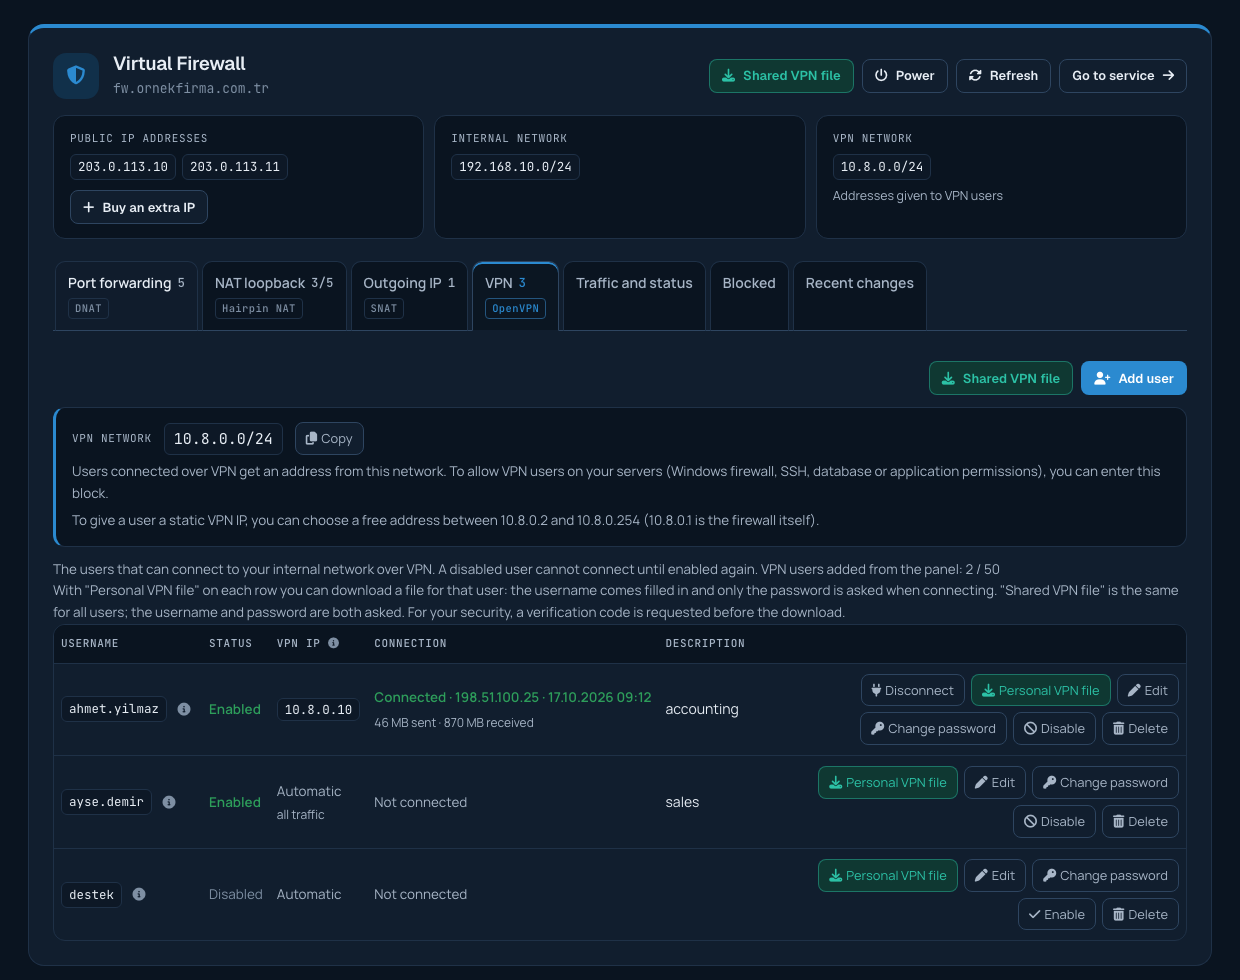This screenshot has width=1240, height=980.
Task: Click the public IP 203.0.113.10
Action: (x=123, y=167)
